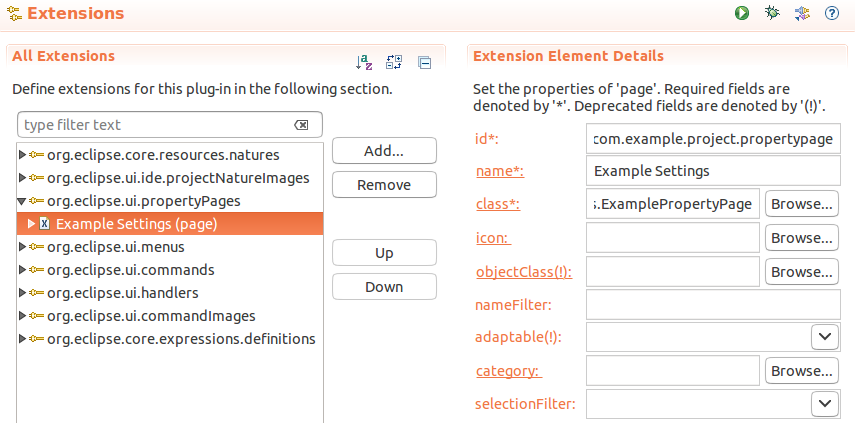Open the selectionFilter dropdown
Screen dimensions: 857x423
(x=825, y=404)
